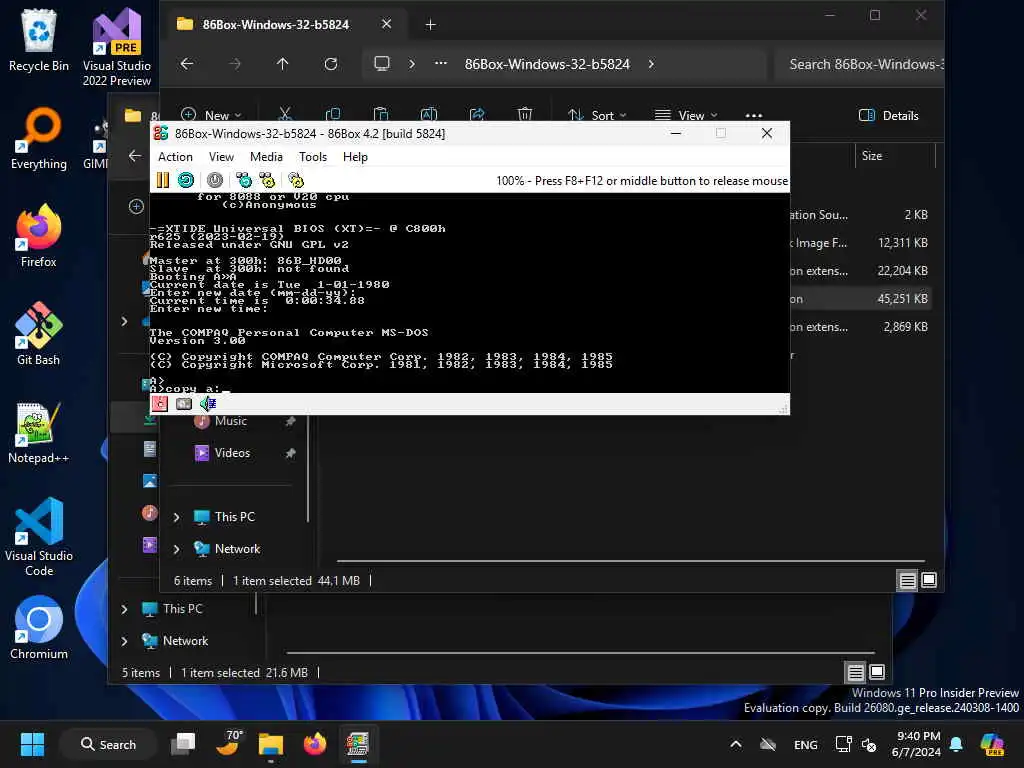
Task: Open the 86Box Action menu
Action: (175, 157)
